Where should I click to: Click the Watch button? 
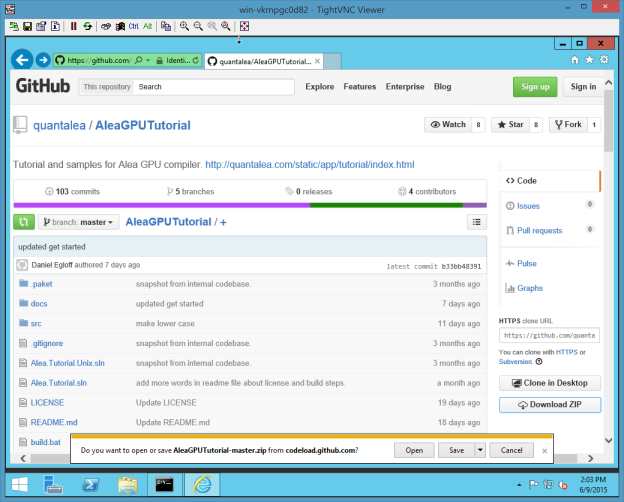(448, 125)
